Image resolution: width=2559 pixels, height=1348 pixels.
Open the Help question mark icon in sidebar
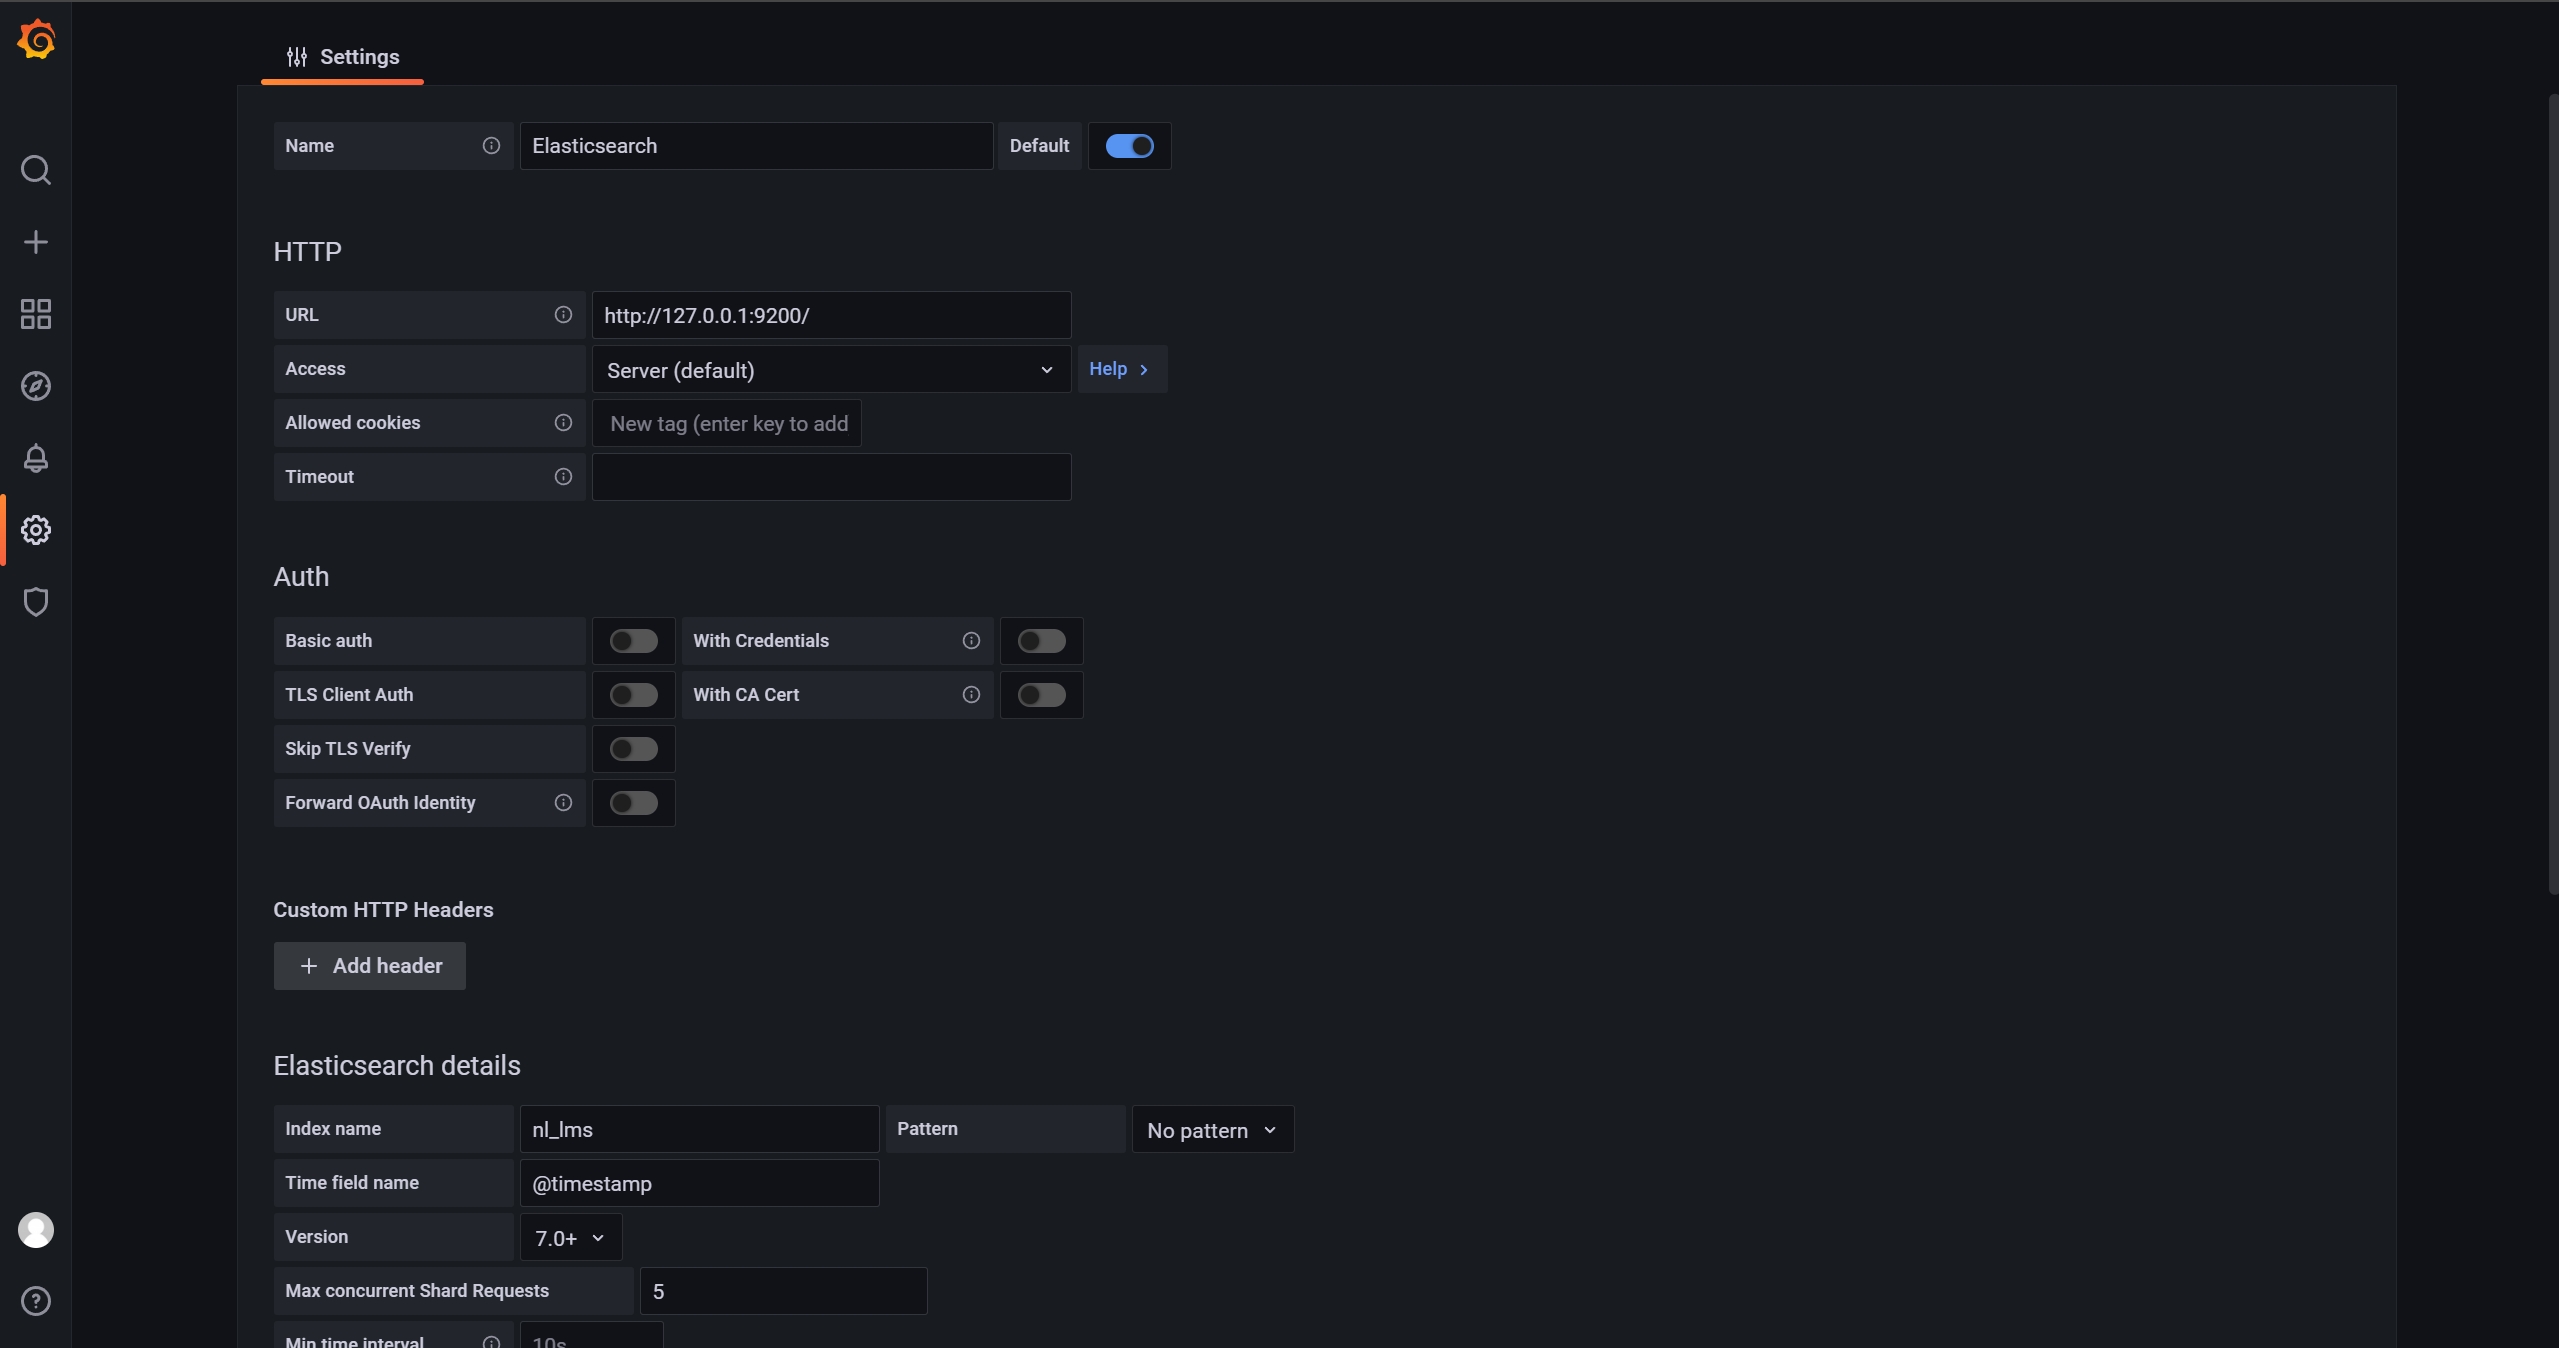(x=36, y=1301)
